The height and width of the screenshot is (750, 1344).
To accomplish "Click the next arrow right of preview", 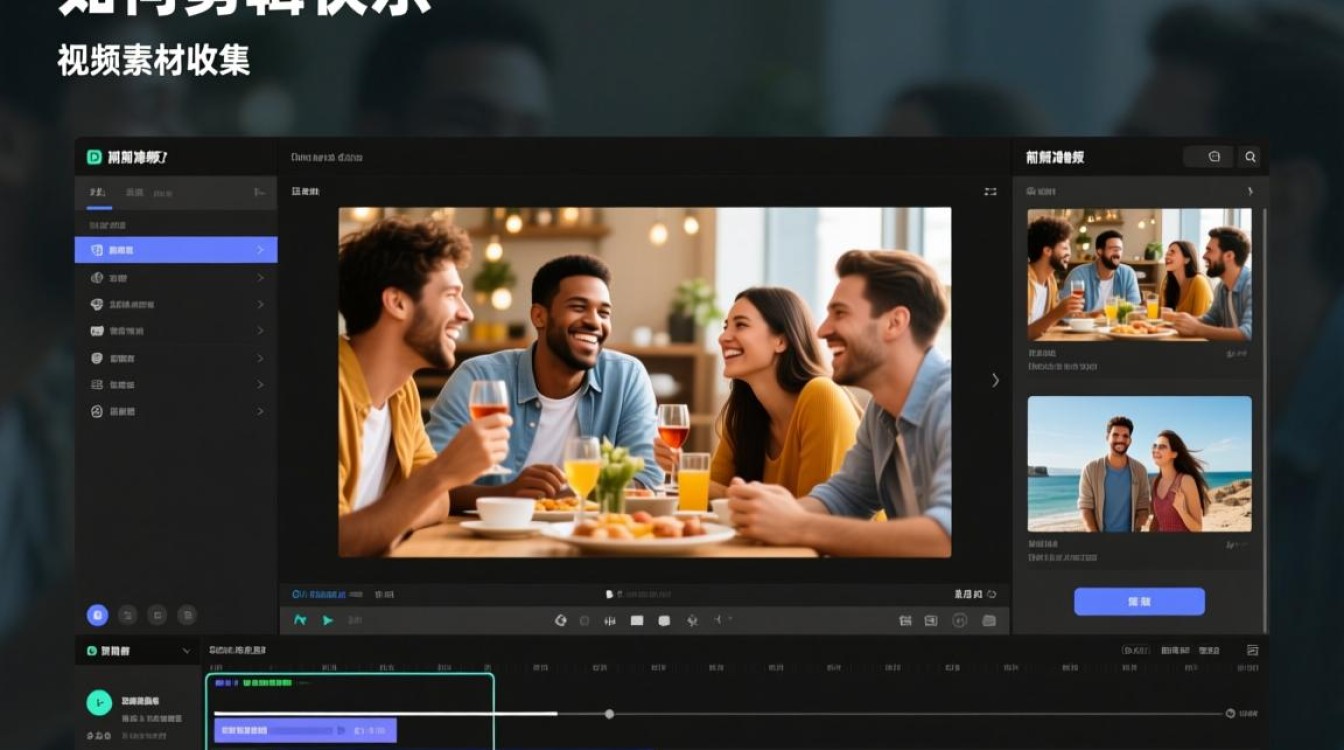I will [995, 380].
